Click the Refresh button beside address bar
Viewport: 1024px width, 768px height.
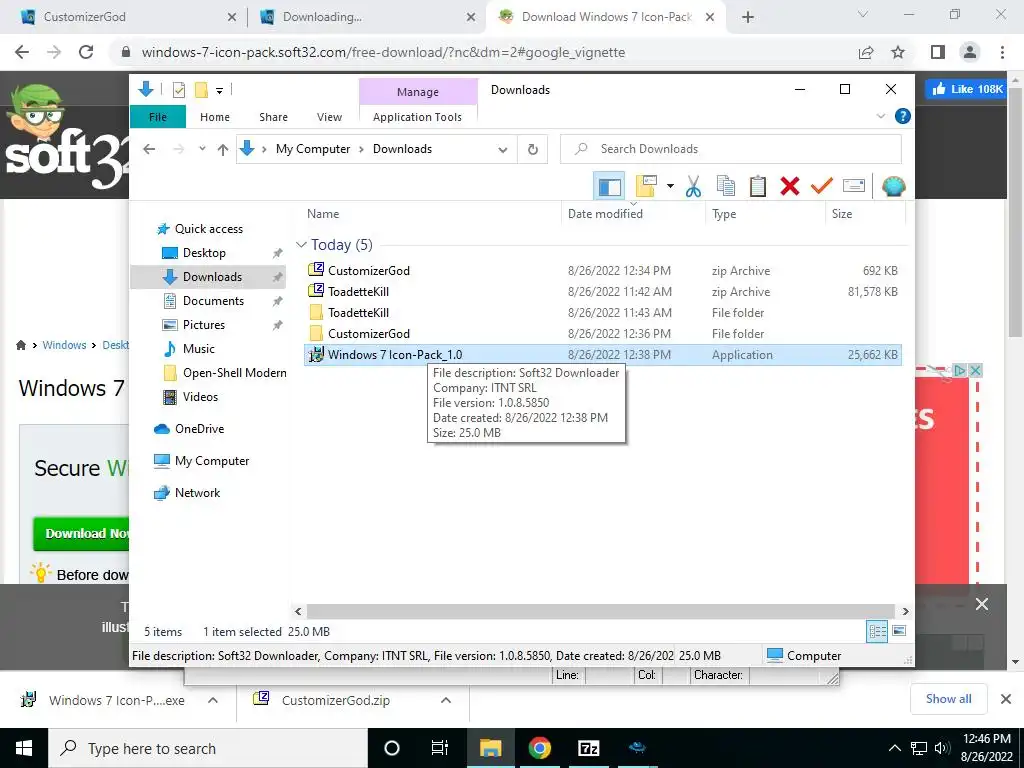533,150
